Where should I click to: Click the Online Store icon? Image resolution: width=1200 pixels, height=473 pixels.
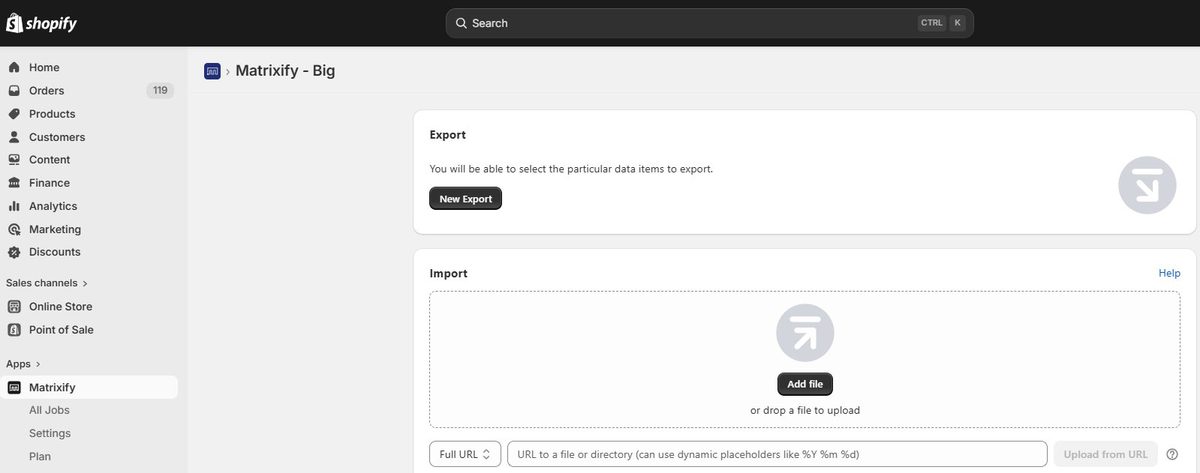click(x=14, y=307)
